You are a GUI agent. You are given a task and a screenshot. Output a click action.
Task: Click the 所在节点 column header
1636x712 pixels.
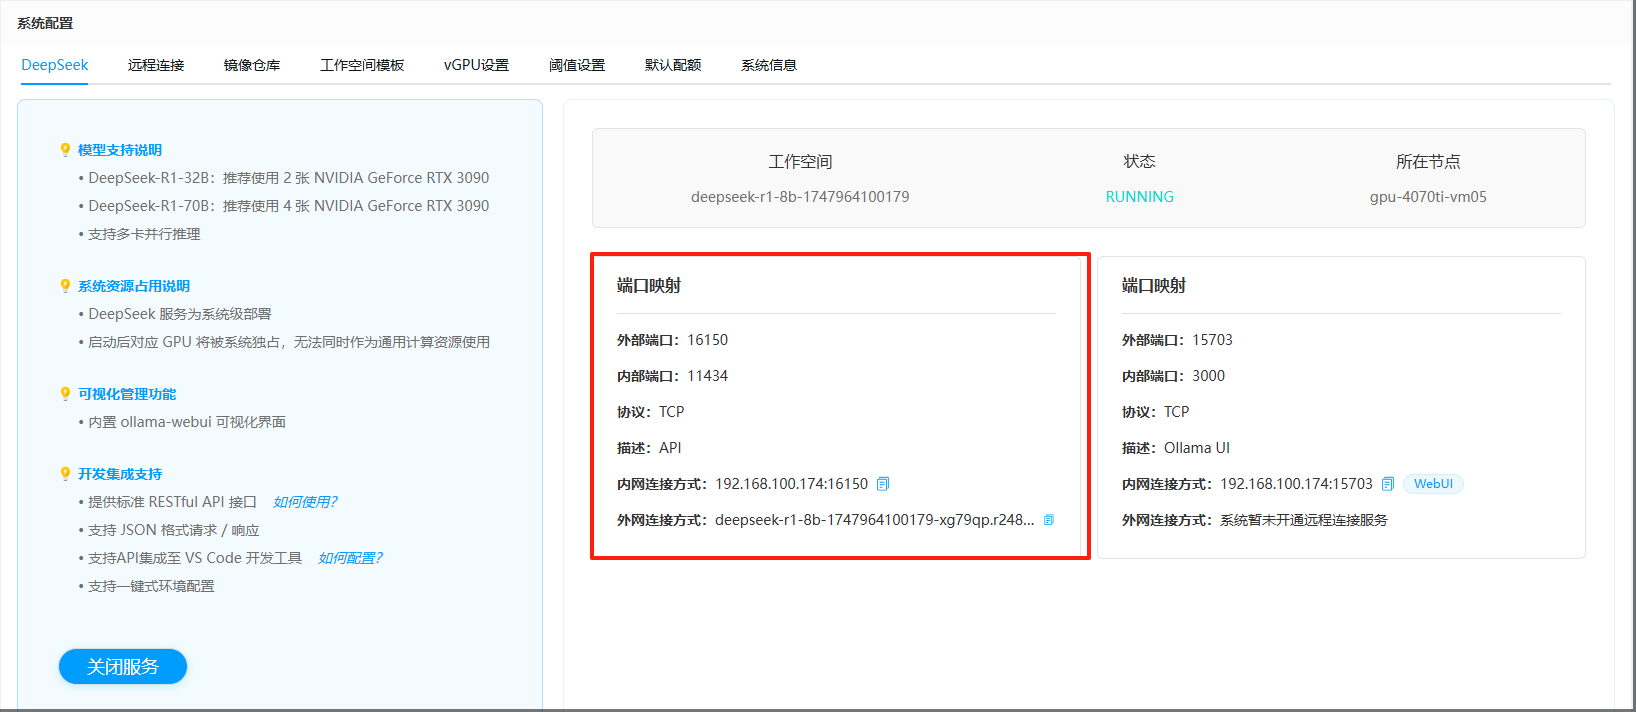pos(1428,162)
